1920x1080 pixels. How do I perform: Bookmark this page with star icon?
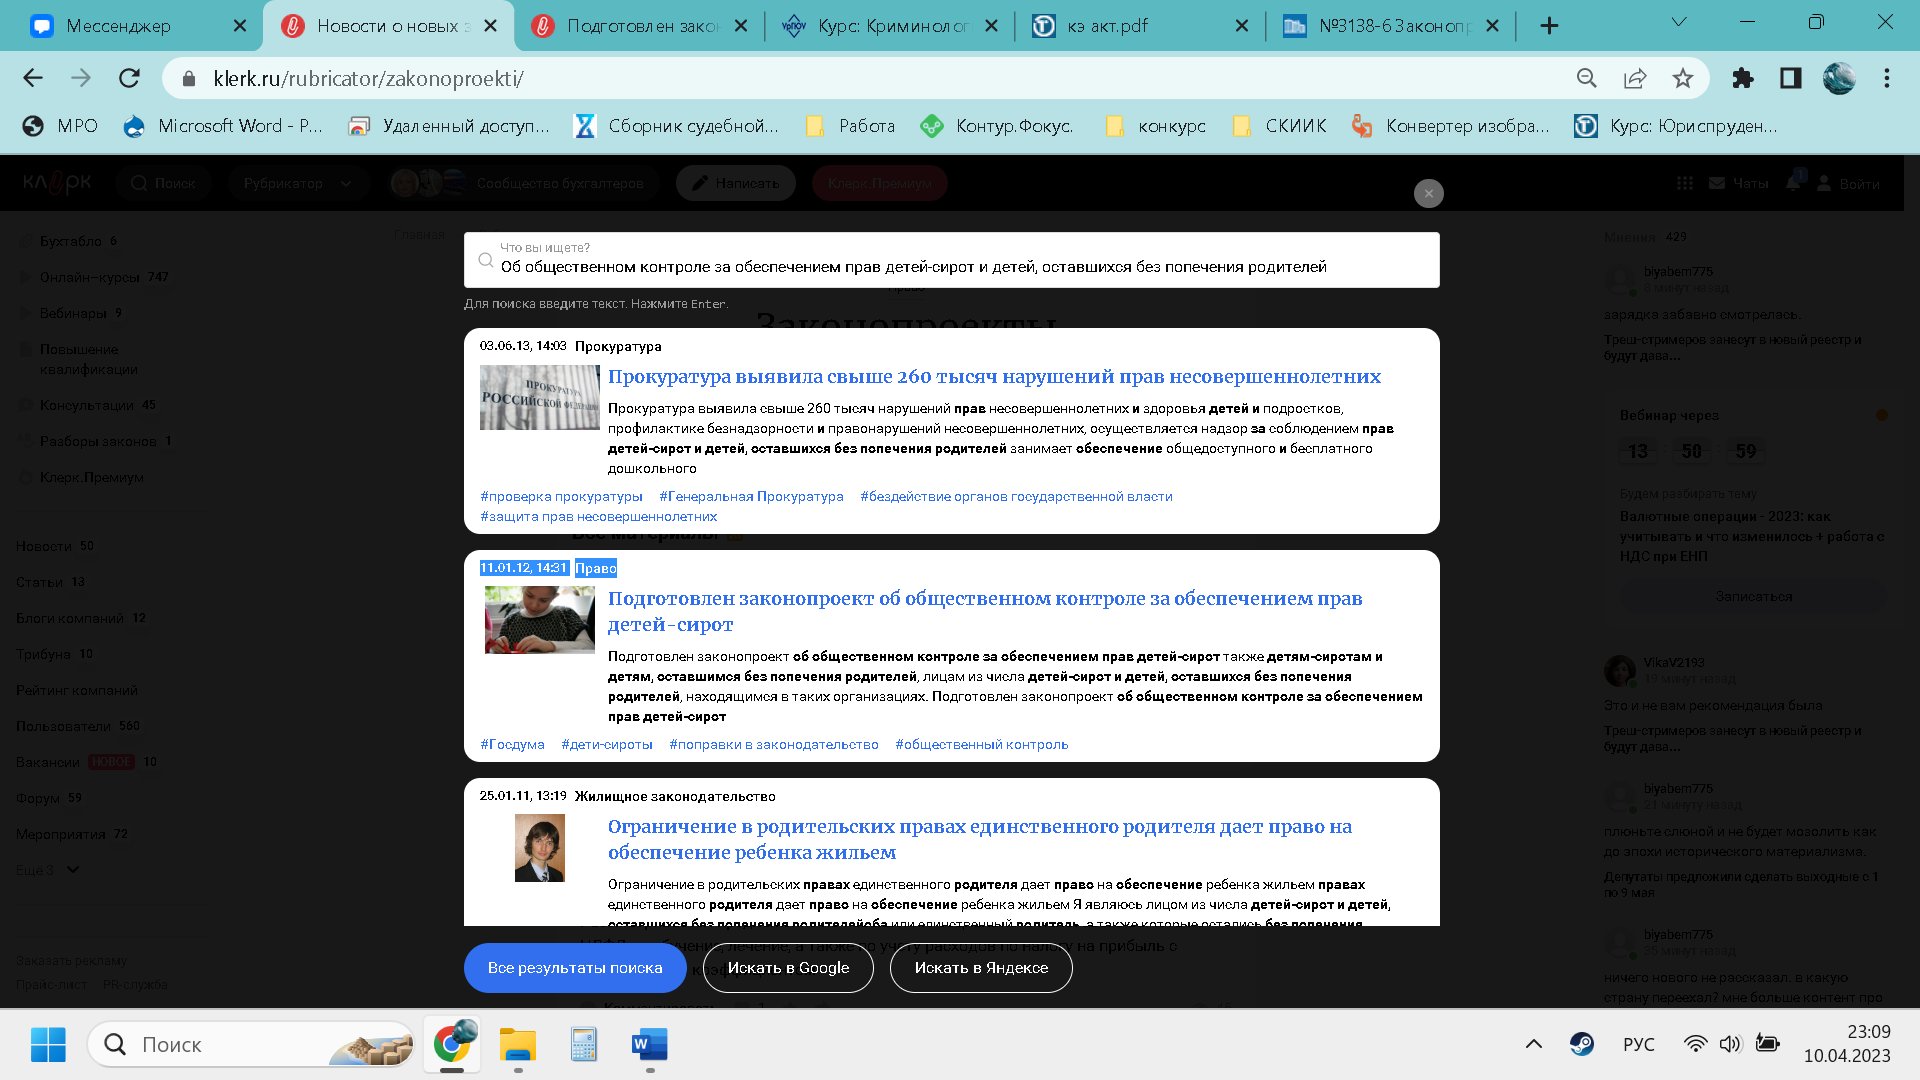pyautogui.click(x=1683, y=78)
